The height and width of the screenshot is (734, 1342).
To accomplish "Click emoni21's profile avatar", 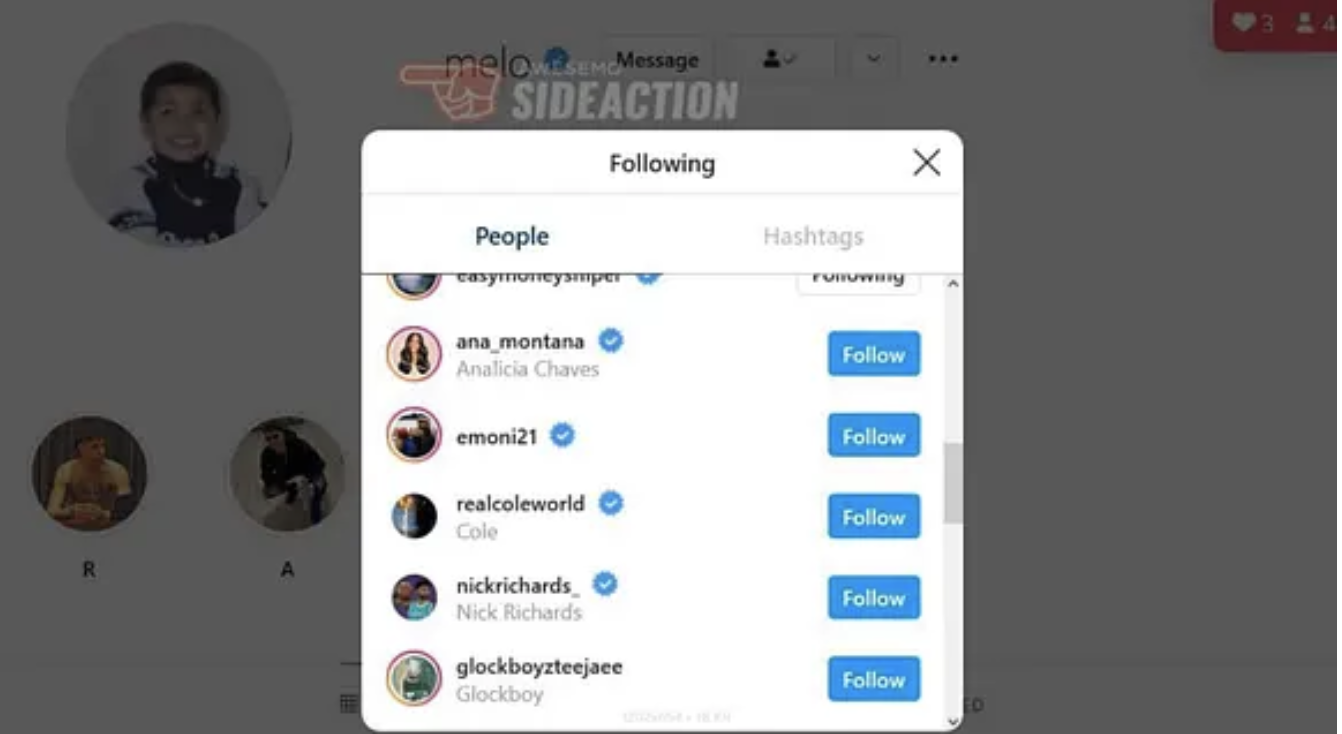I will [414, 435].
